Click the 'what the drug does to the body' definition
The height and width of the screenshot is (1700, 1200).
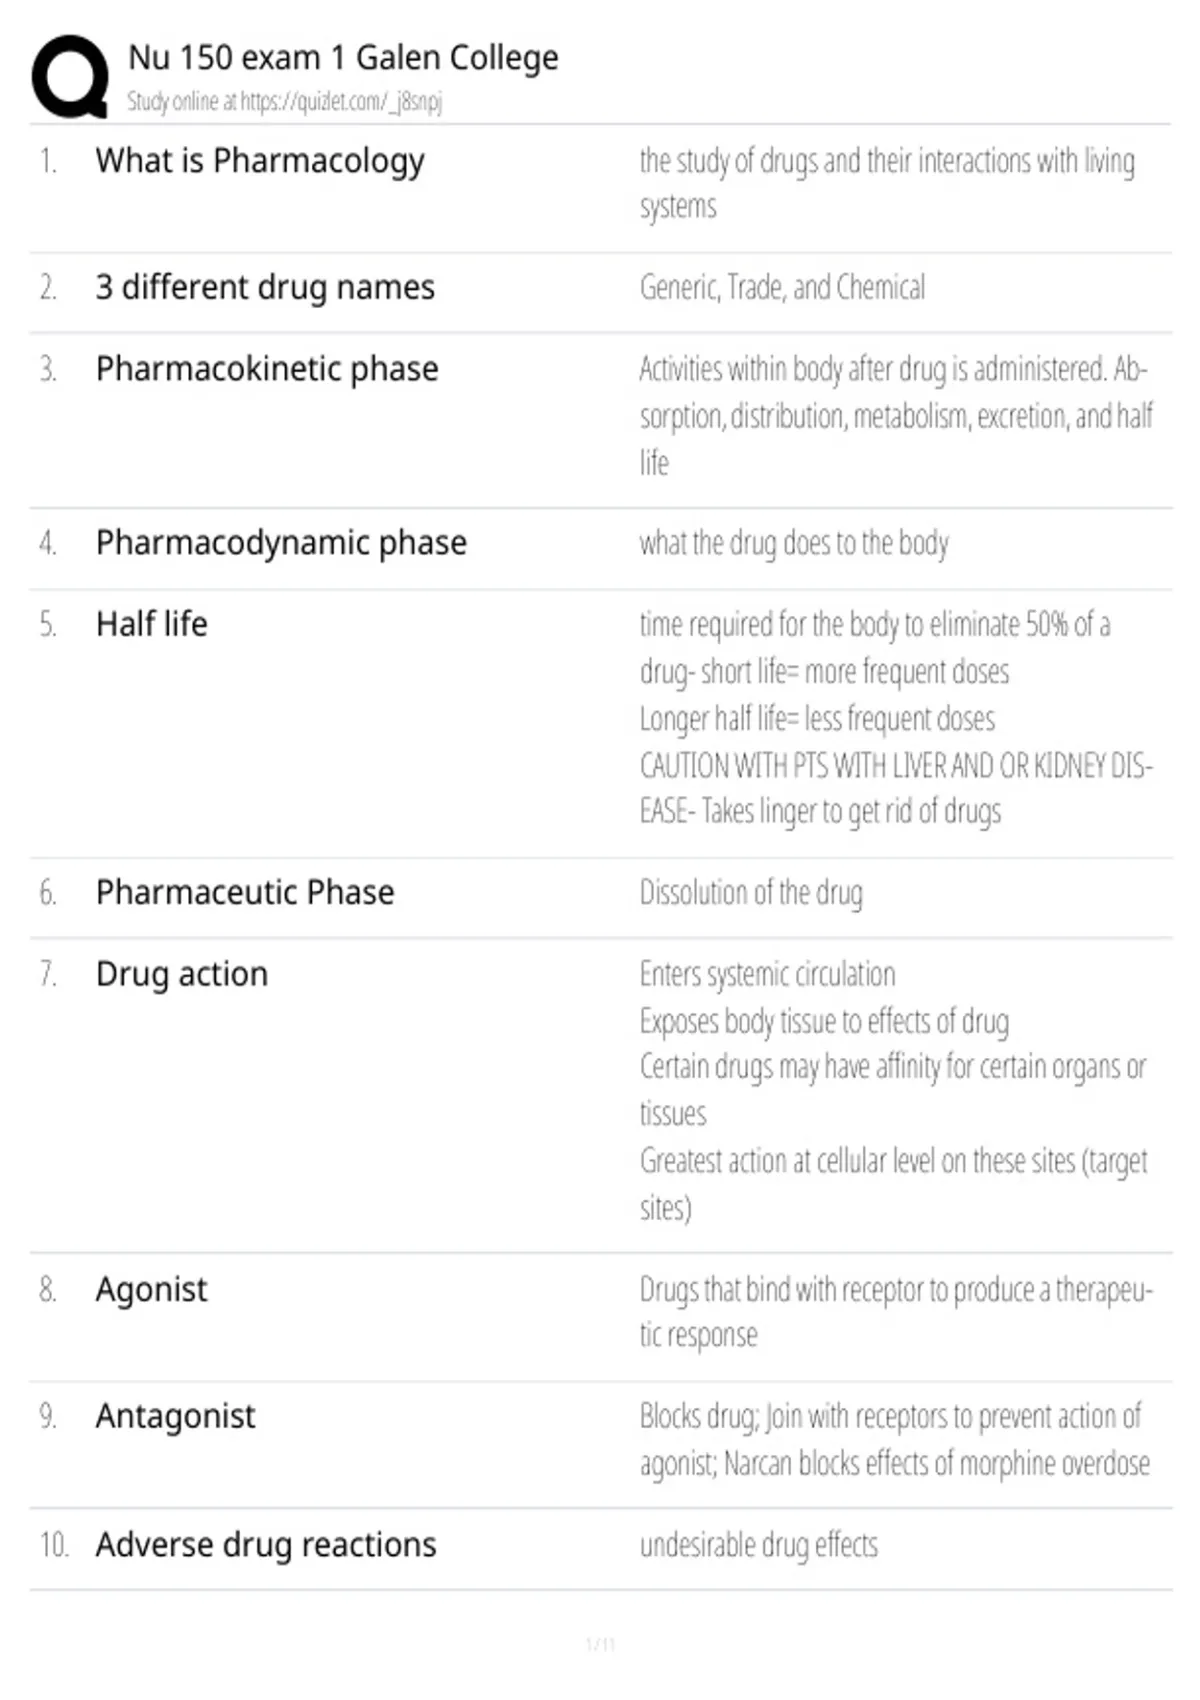(794, 544)
